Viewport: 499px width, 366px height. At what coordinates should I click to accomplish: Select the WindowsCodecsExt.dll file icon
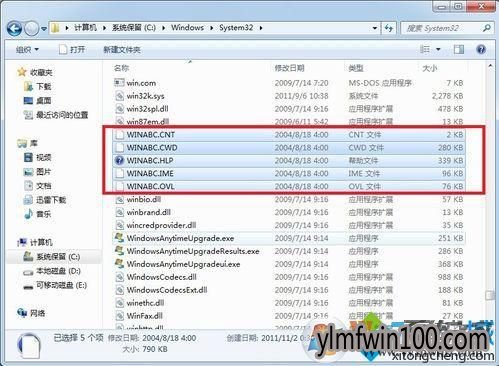[x=119, y=290]
